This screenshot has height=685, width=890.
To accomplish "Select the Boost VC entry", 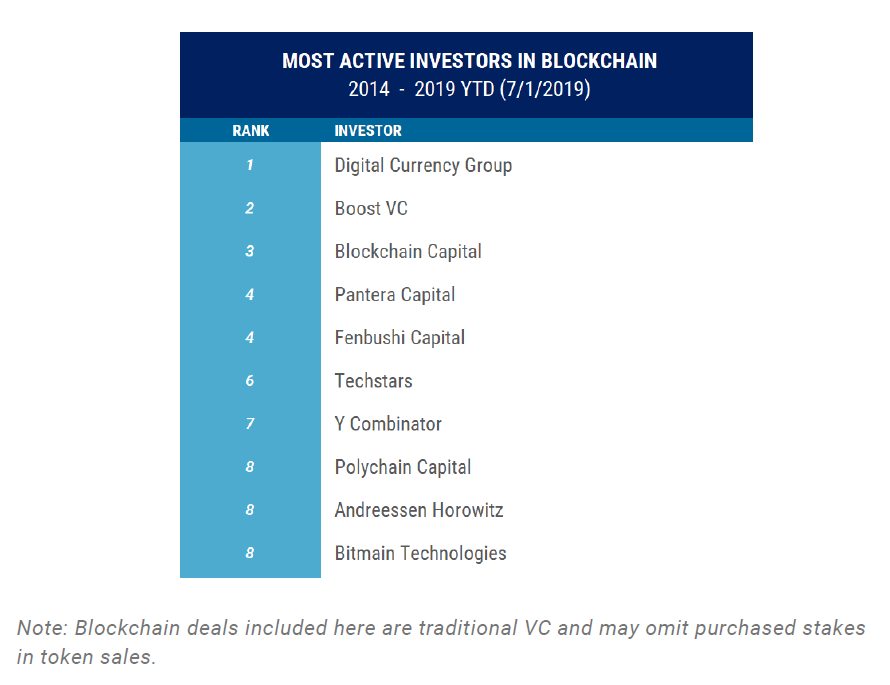I will click(371, 208).
